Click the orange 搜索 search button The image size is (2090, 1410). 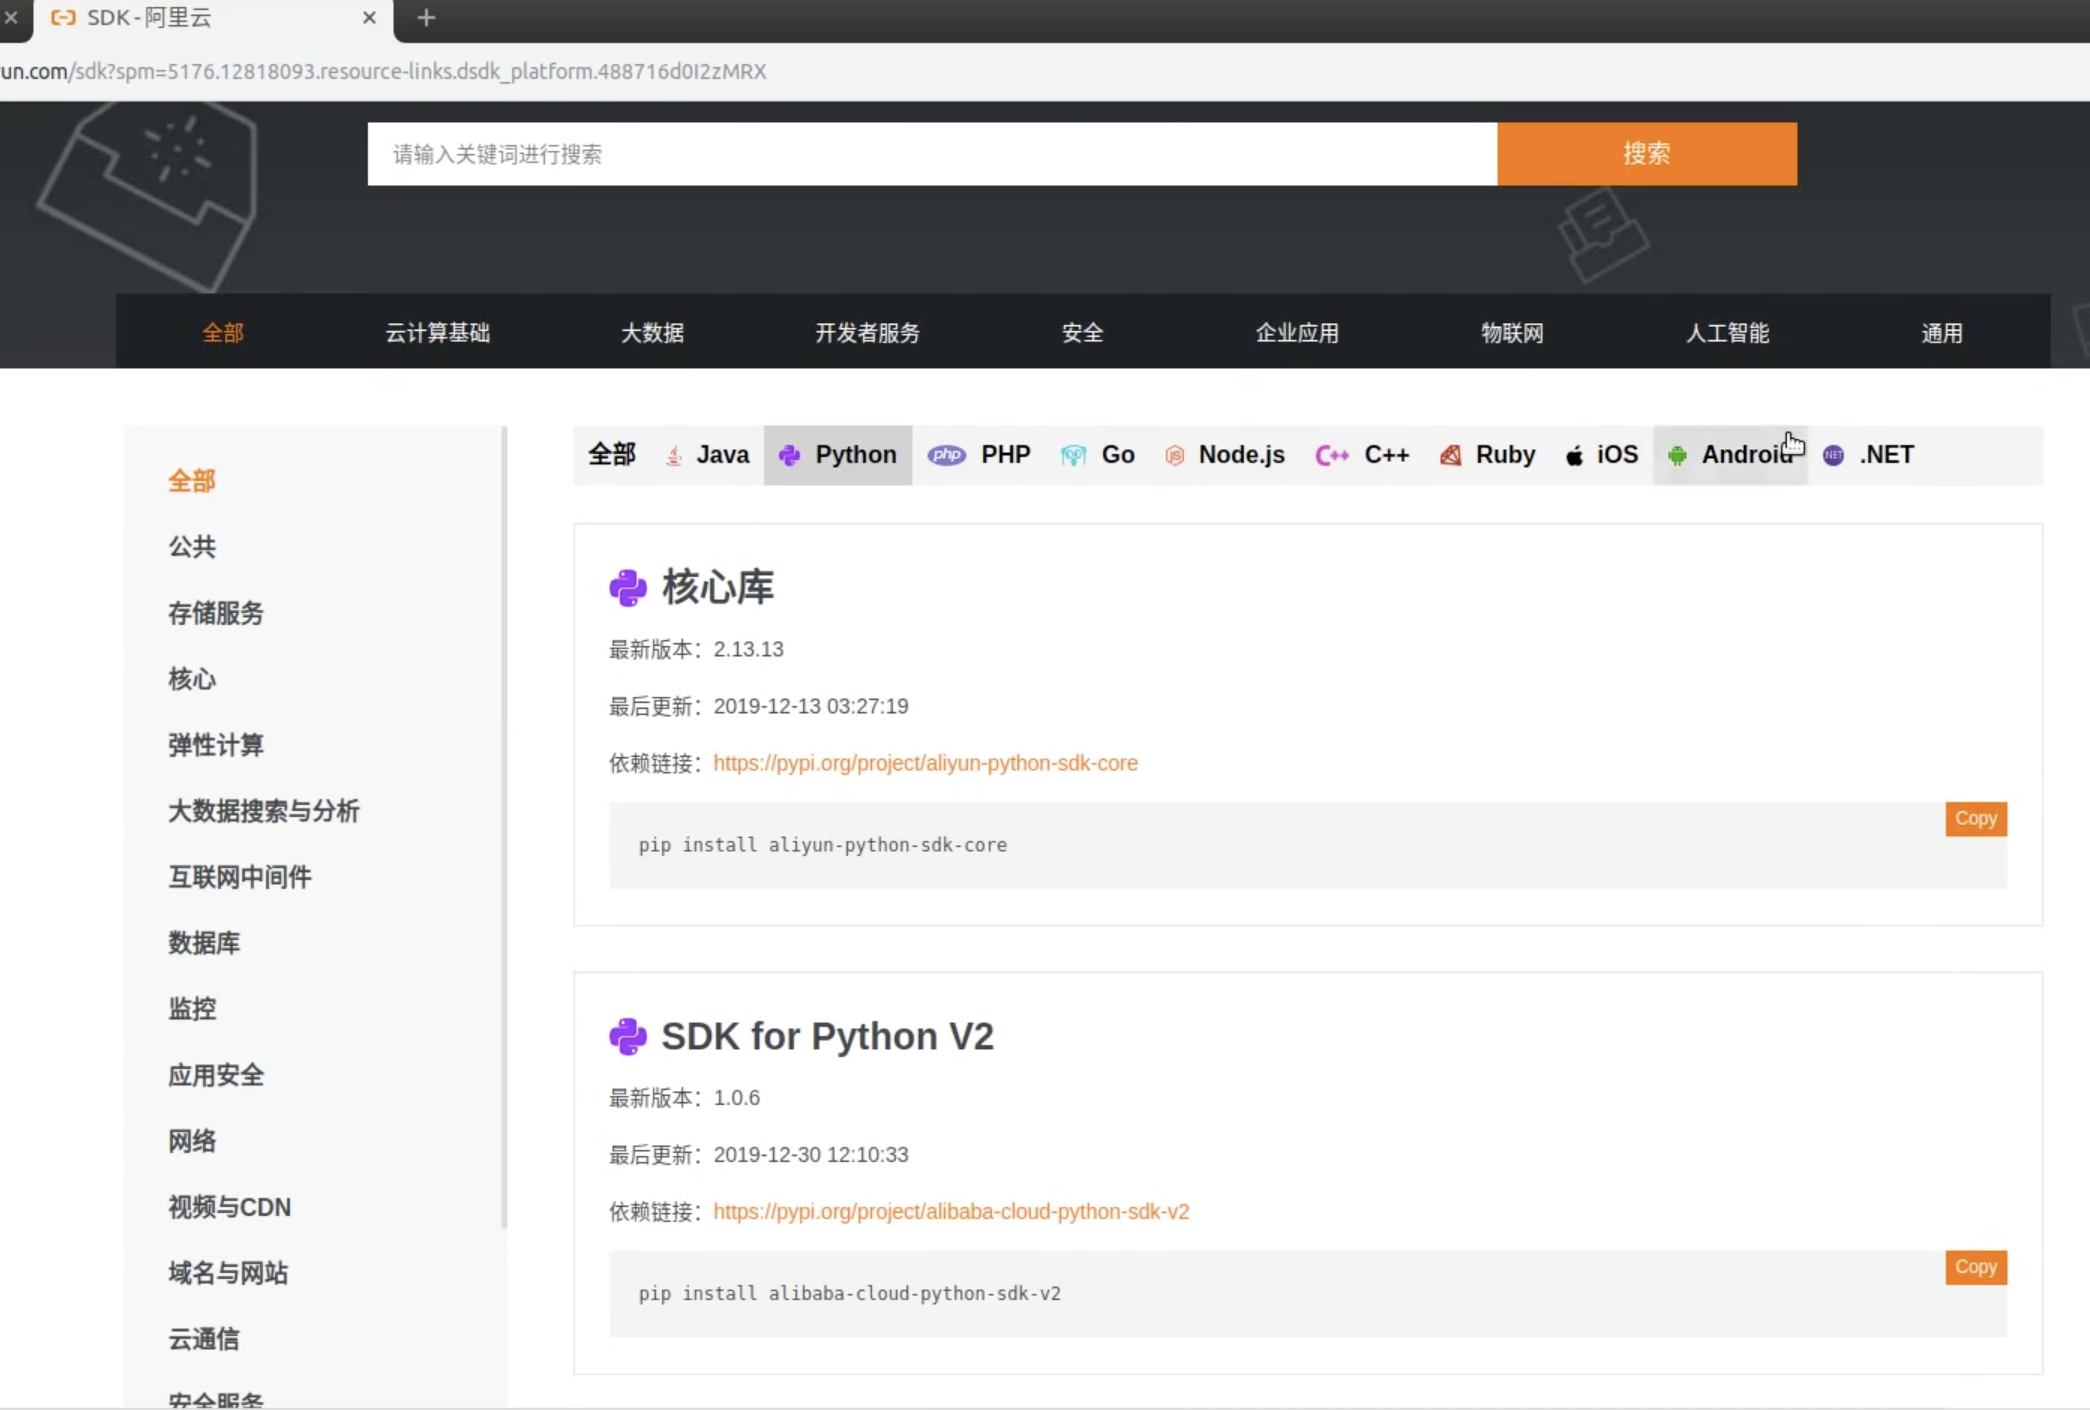1646,154
